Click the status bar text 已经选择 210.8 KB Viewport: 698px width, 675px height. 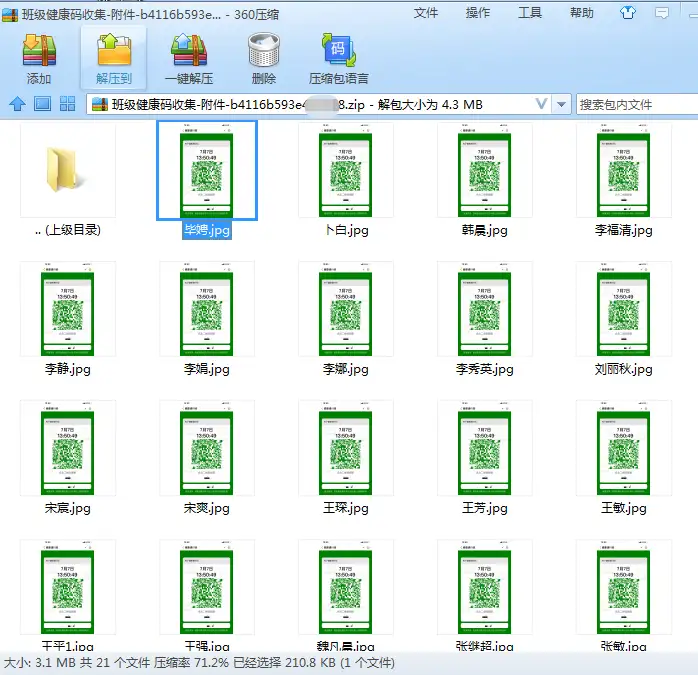[284, 663]
